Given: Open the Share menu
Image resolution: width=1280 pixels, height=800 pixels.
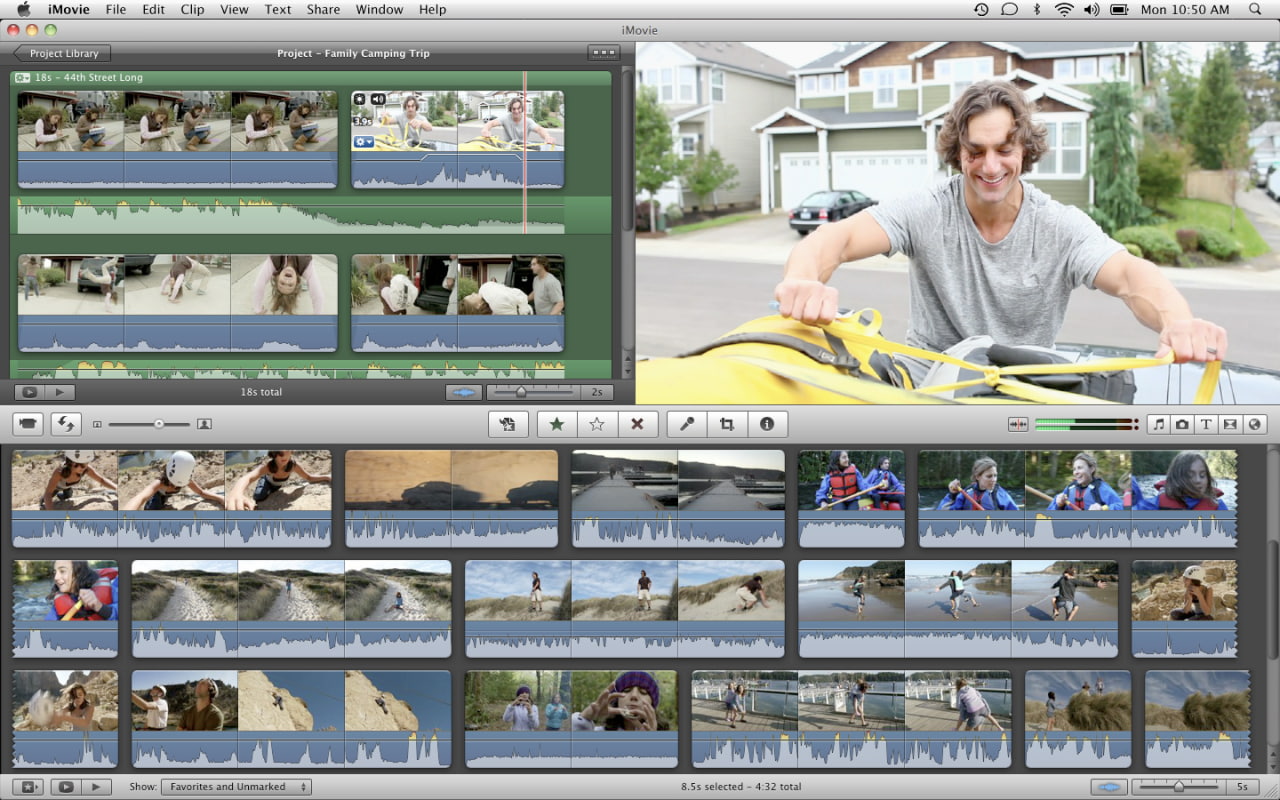Looking at the screenshot, I should (x=323, y=10).
